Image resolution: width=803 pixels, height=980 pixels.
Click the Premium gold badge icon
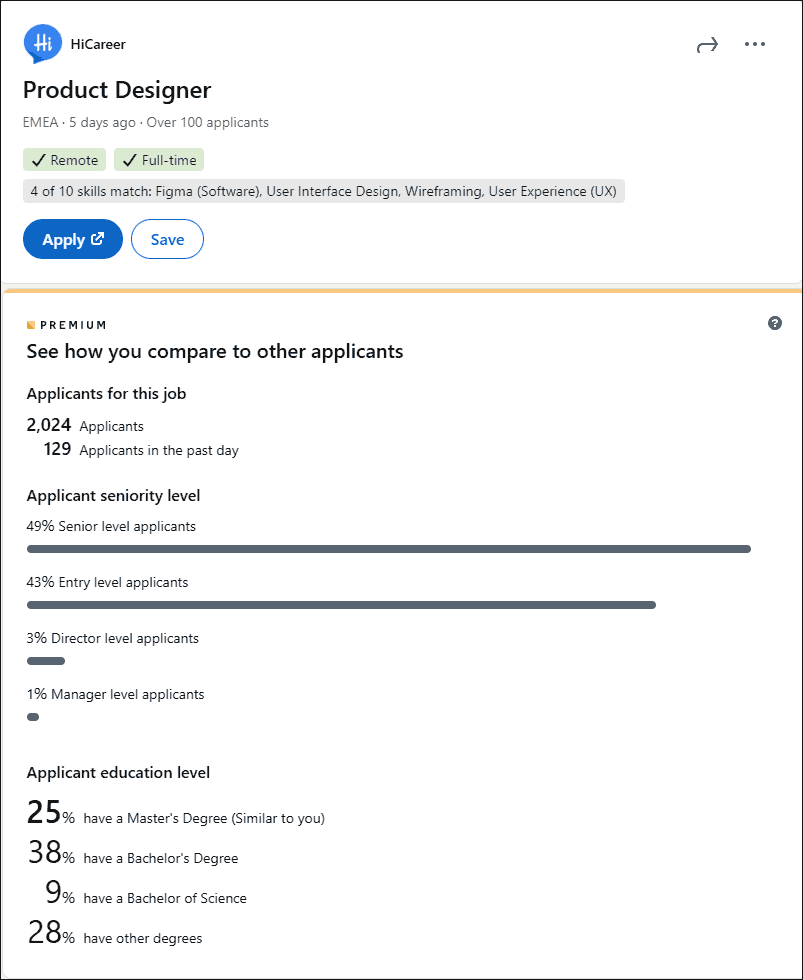pos(31,325)
